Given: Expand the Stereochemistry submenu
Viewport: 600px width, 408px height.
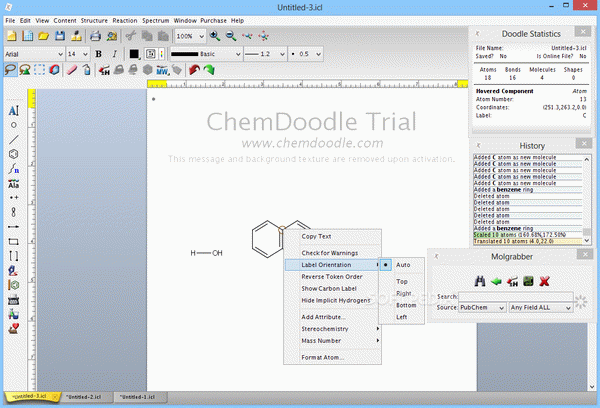Looking at the screenshot, I should (x=333, y=329).
